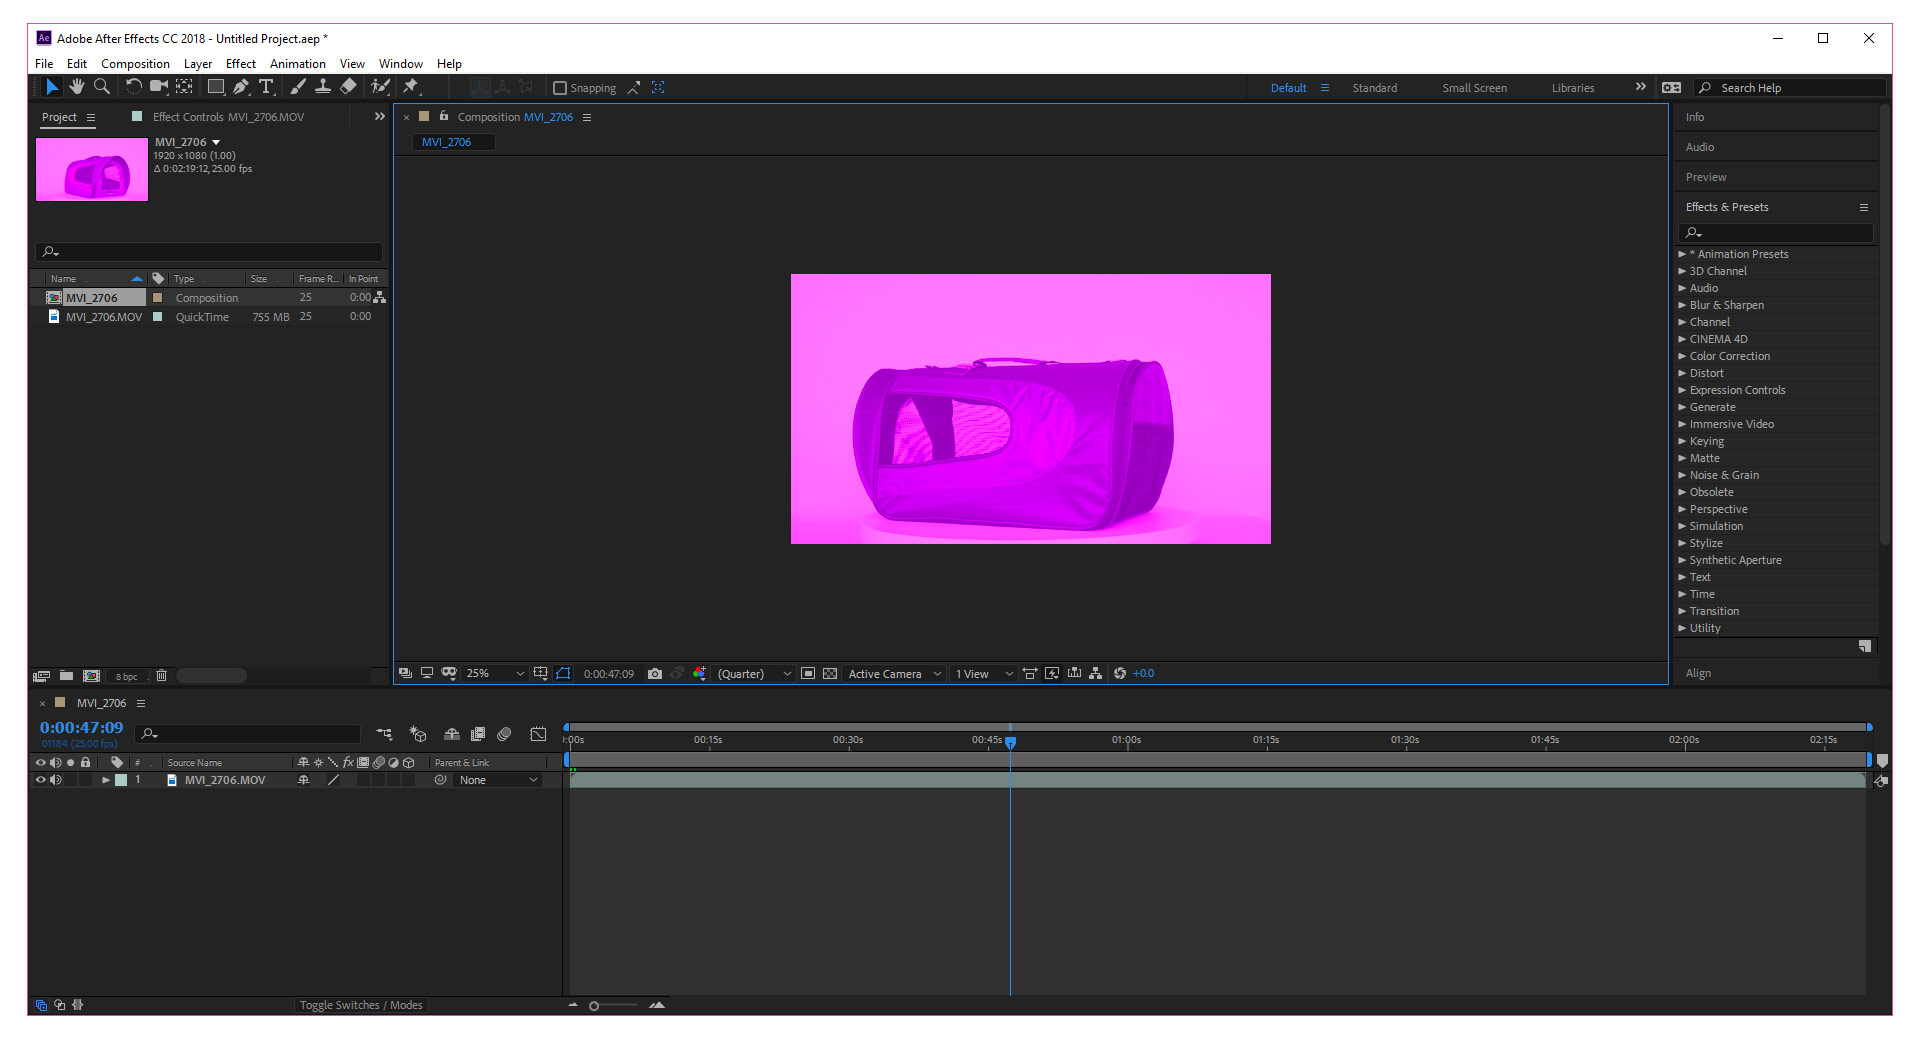Open the Animation menu

point(298,64)
